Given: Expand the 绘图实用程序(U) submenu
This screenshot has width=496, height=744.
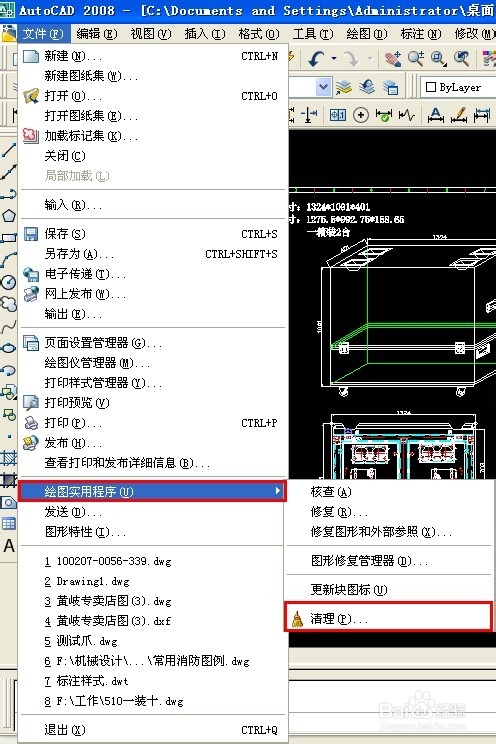Looking at the screenshot, I should [x=153, y=491].
